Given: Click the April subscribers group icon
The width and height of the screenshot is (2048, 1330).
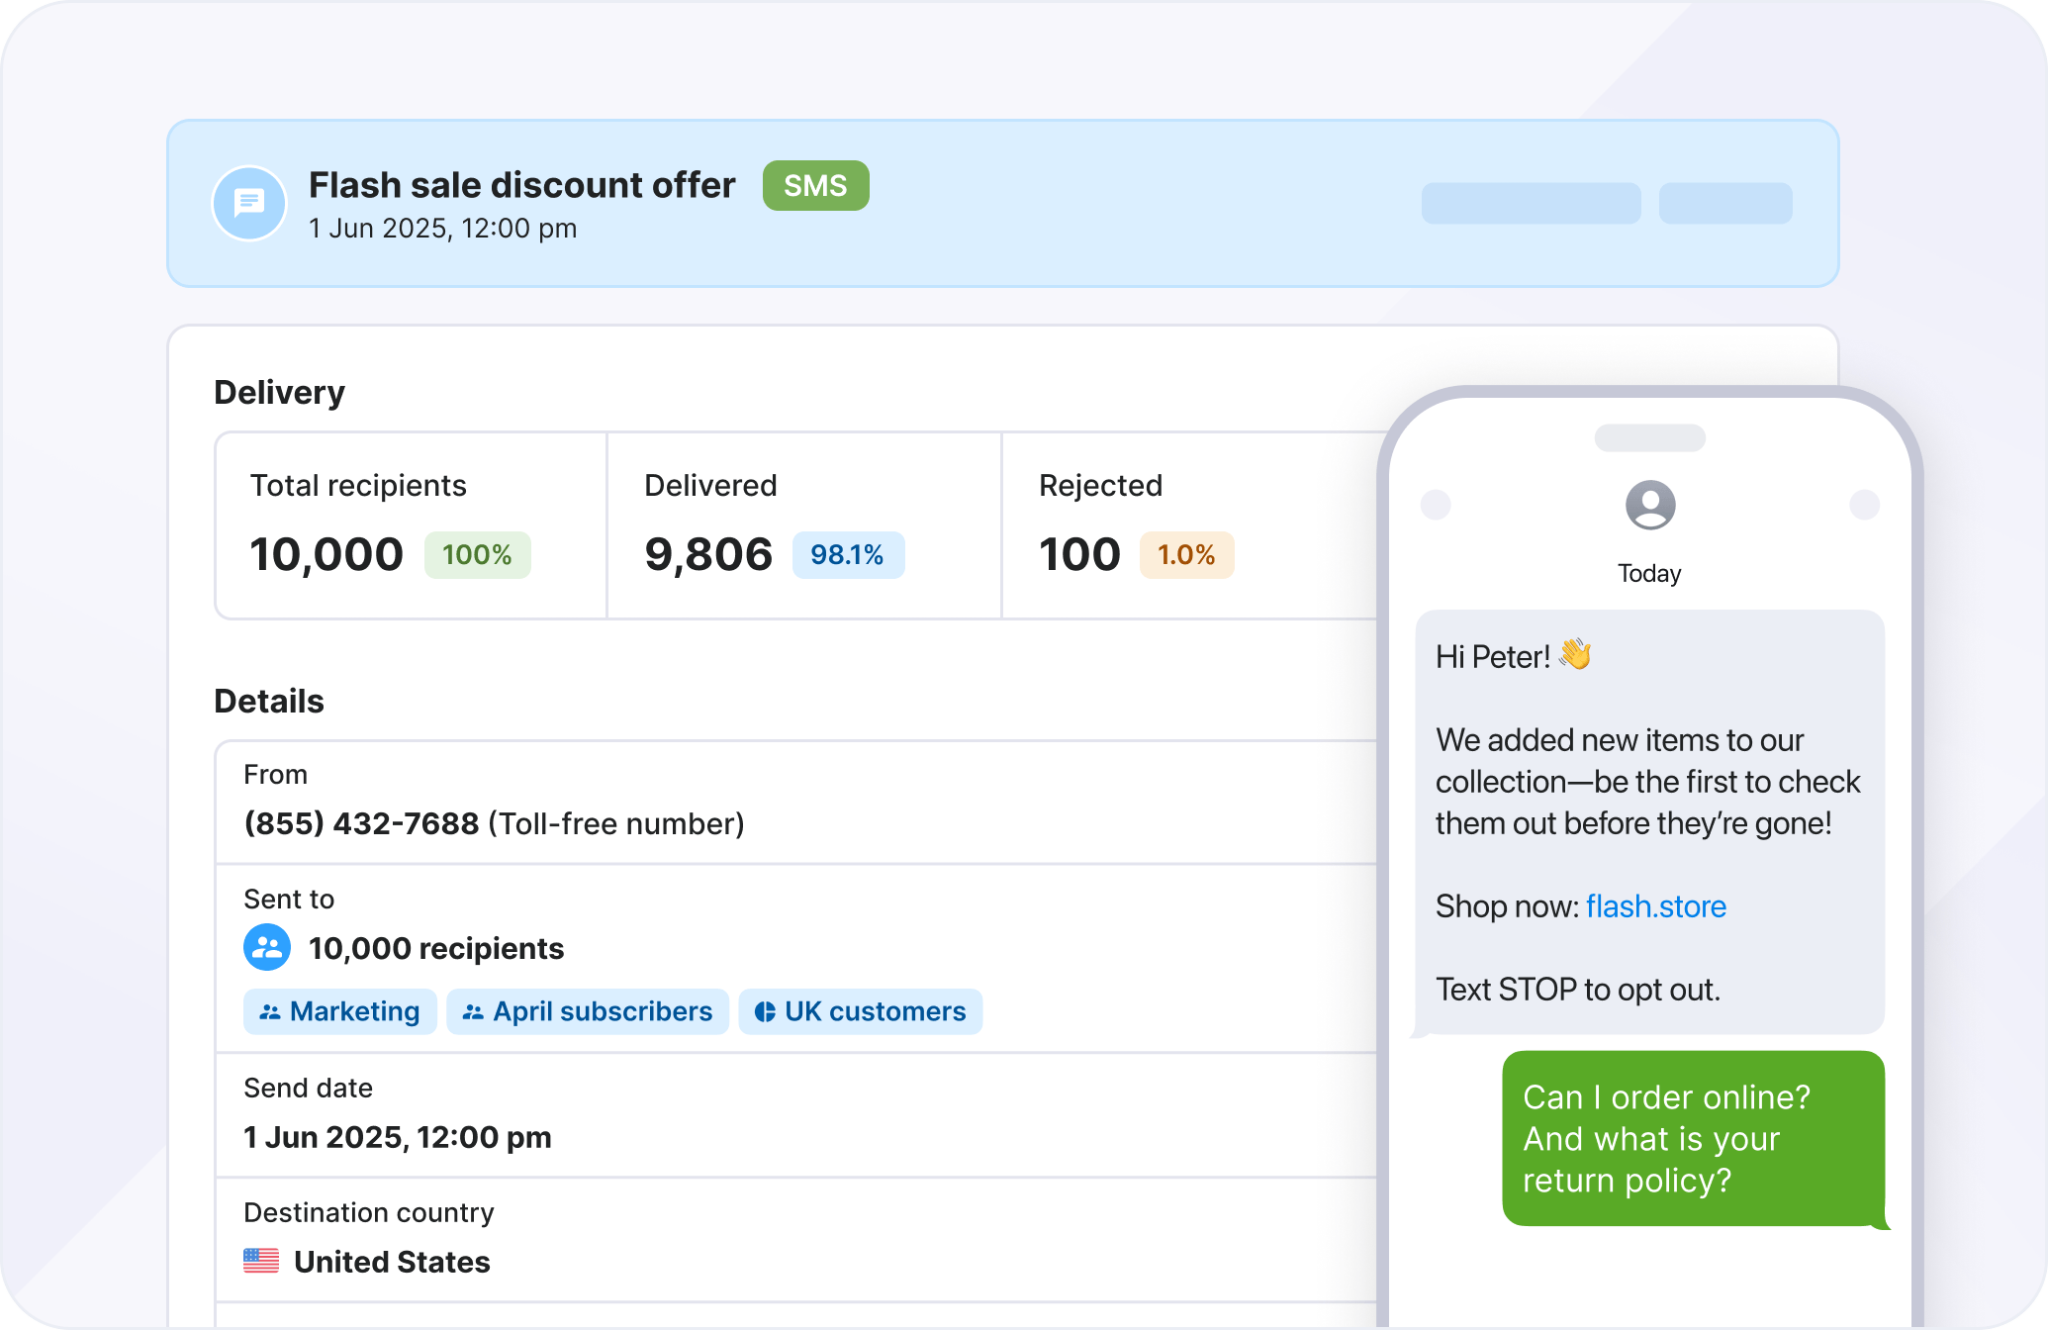Looking at the screenshot, I should pyautogui.click(x=475, y=1011).
